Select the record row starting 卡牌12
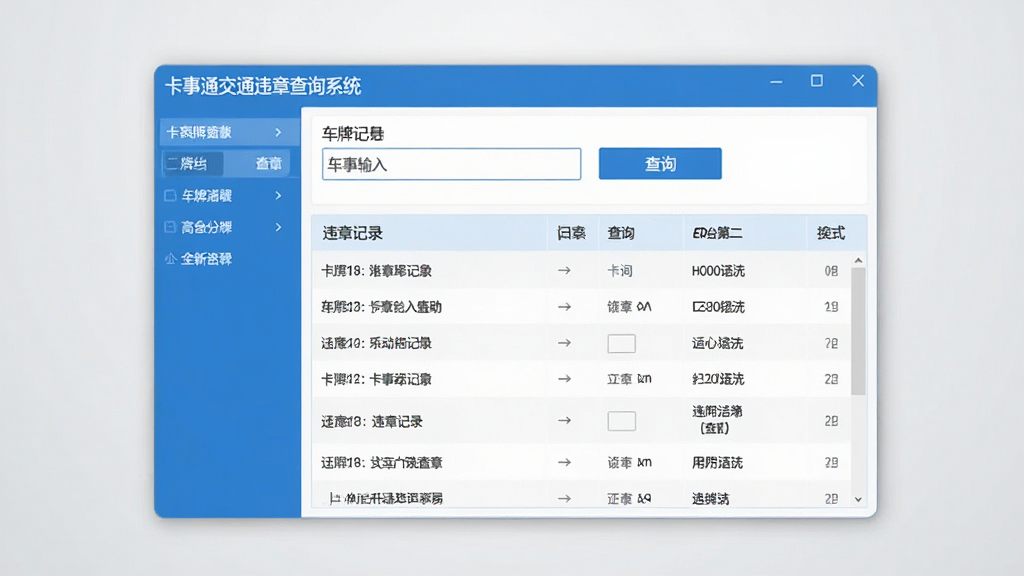 coord(581,379)
